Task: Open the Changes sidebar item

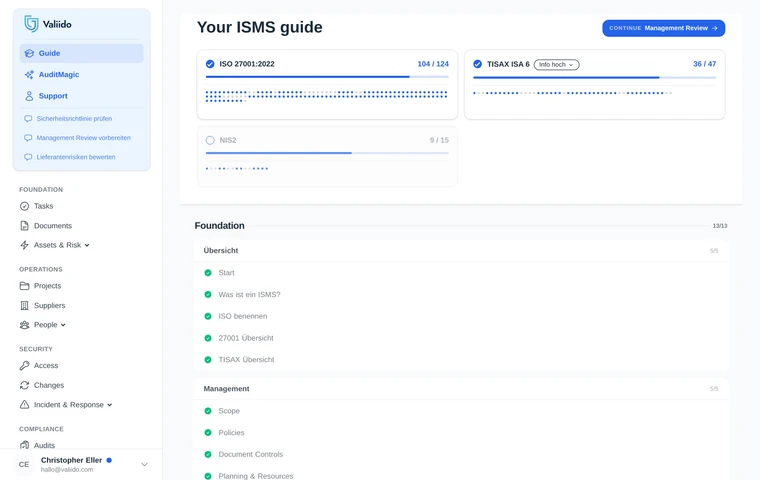Action: (x=49, y=385)
